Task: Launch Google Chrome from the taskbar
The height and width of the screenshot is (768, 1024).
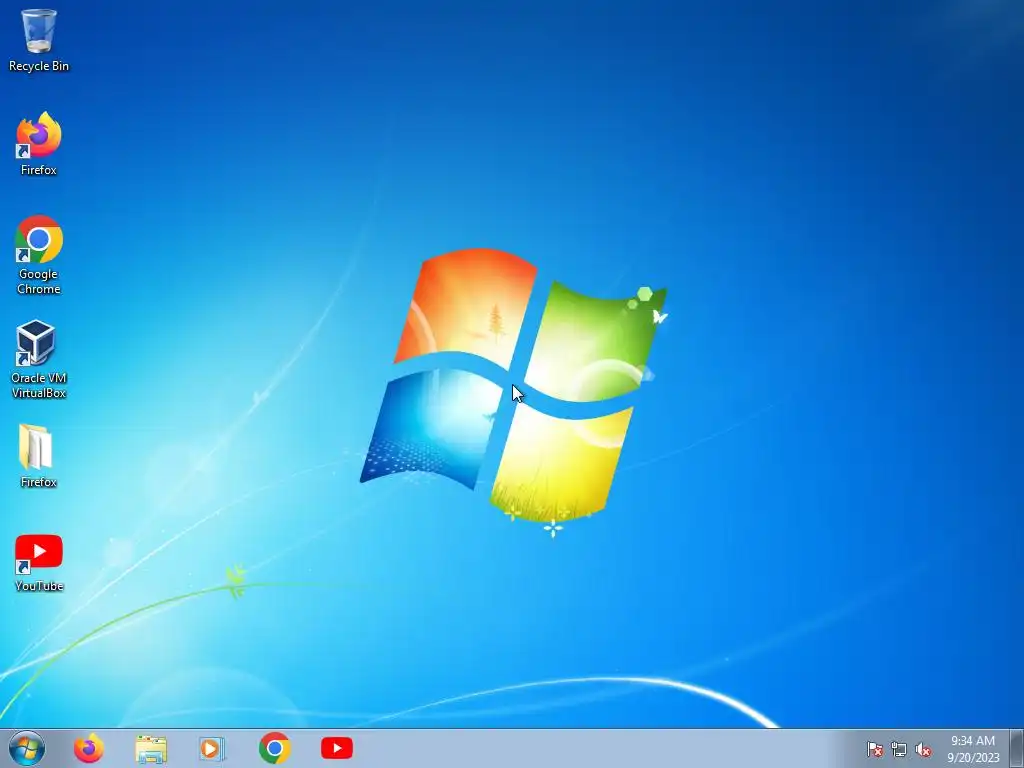Action: tap(274, 748)
